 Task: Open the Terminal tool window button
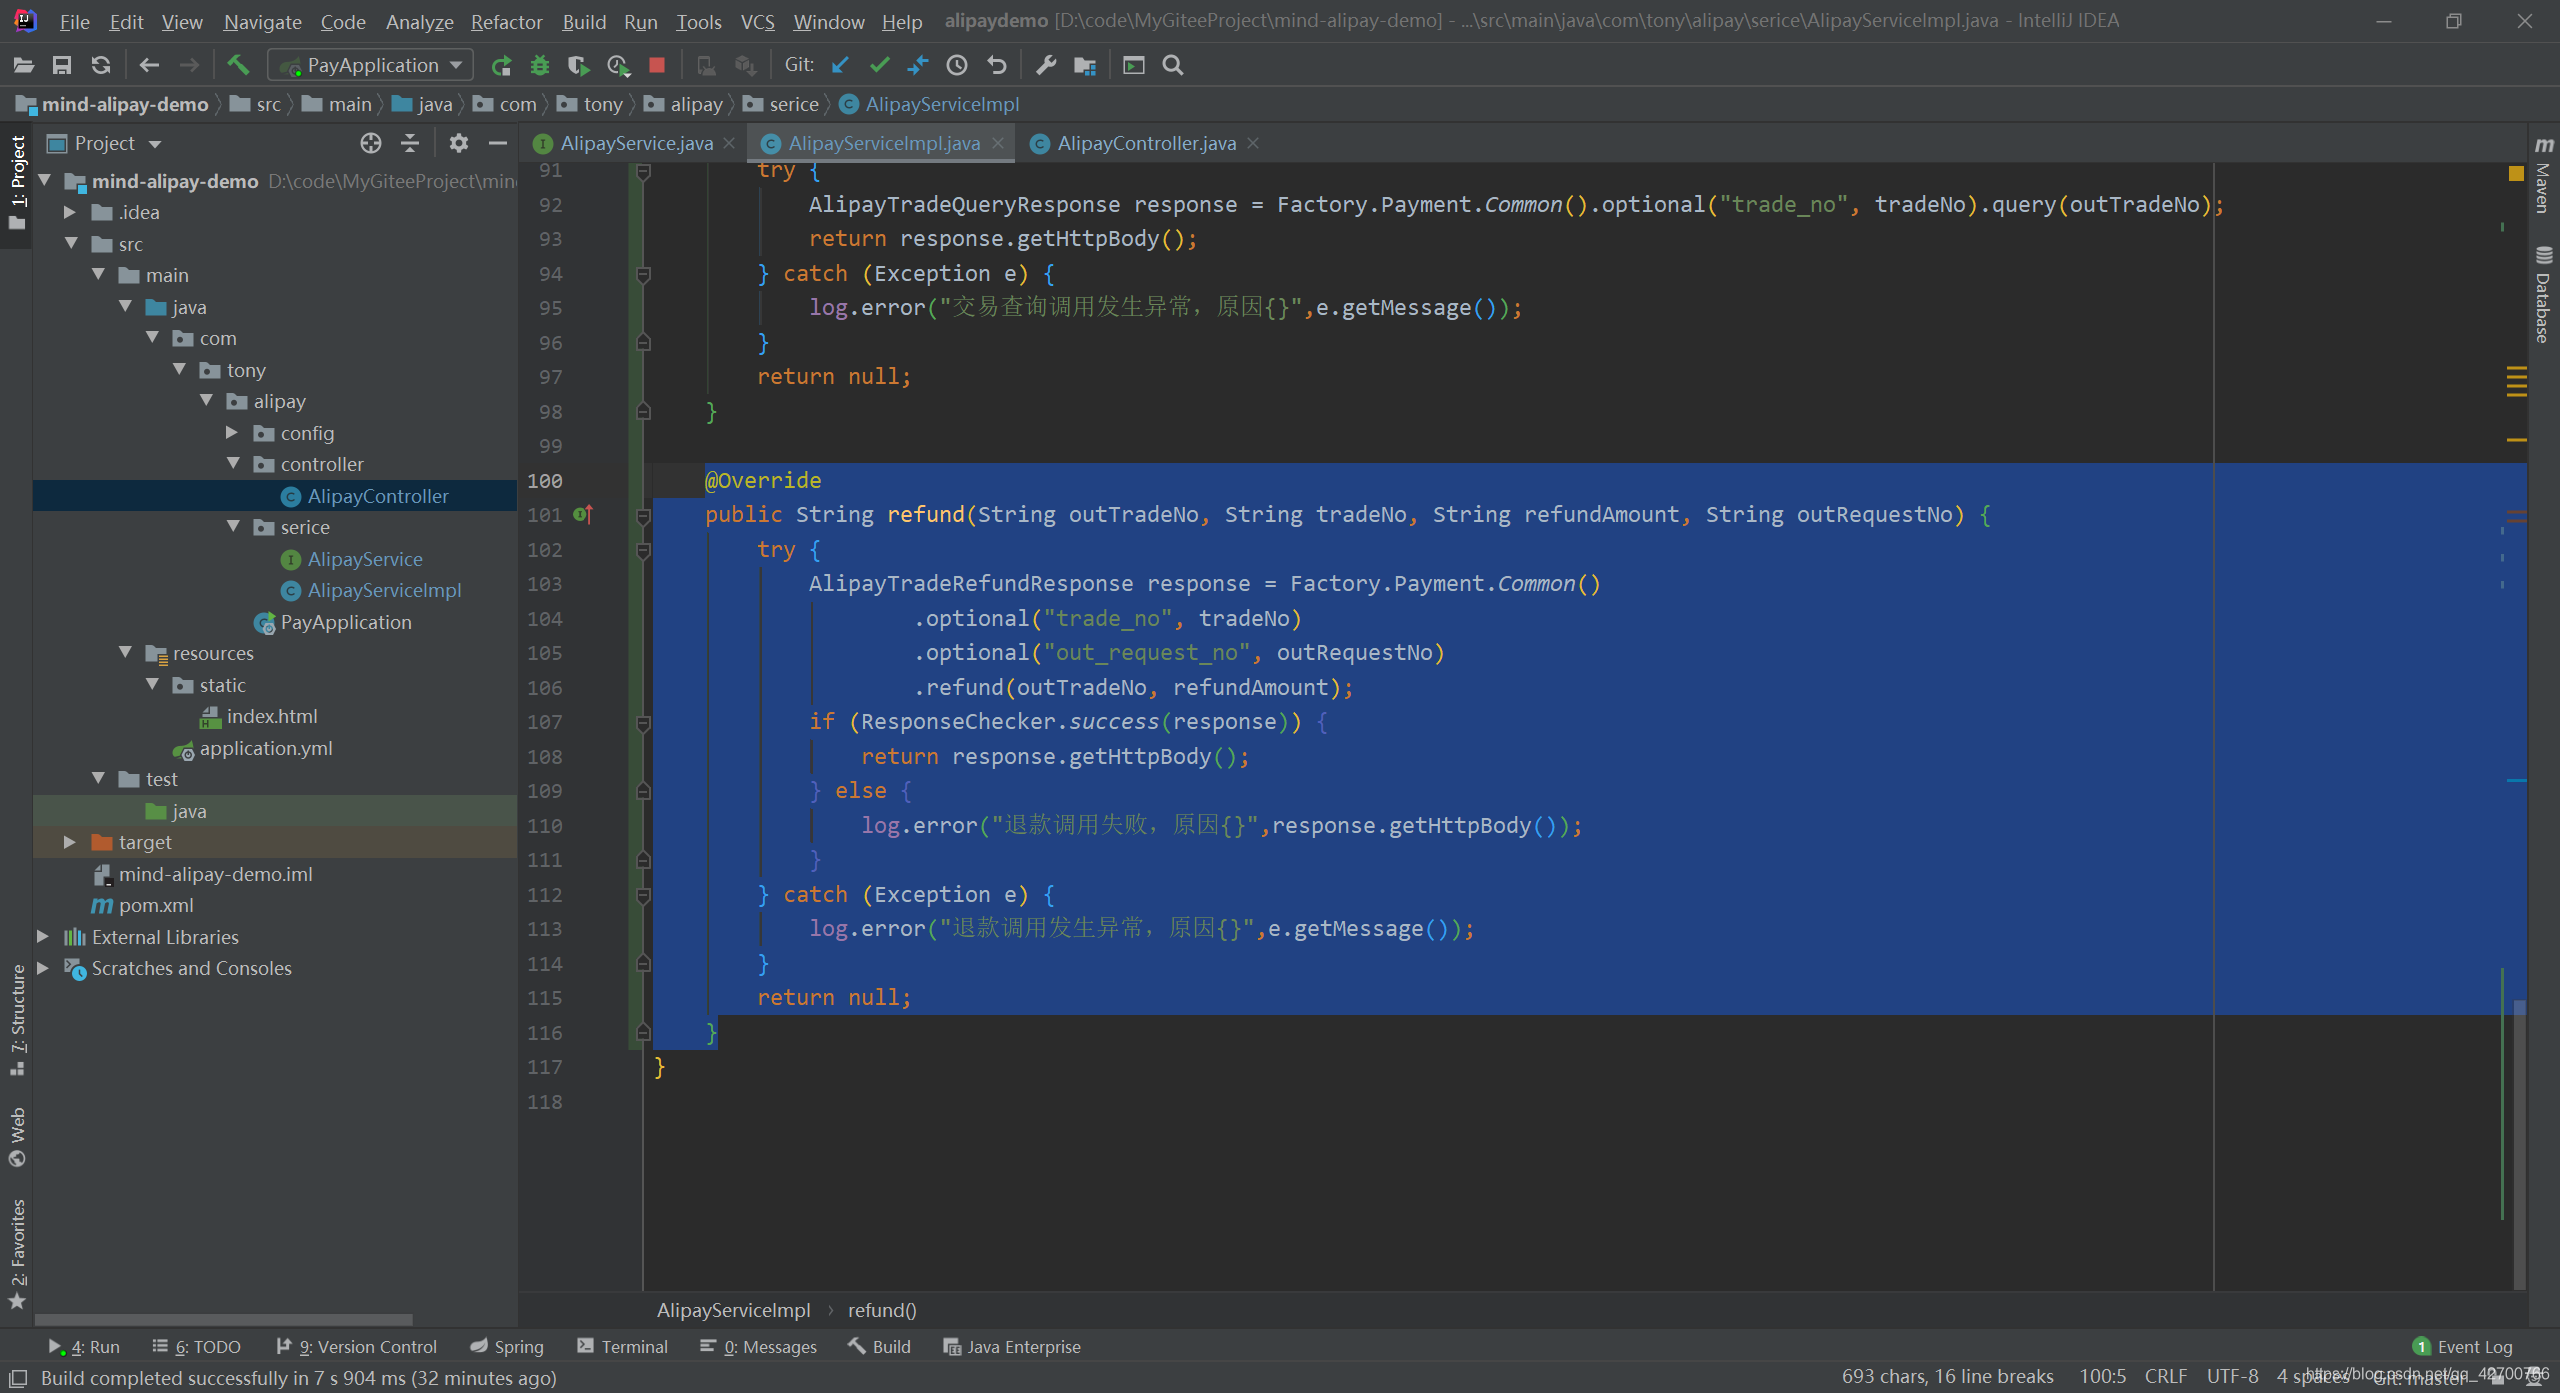pos(622,1347)
